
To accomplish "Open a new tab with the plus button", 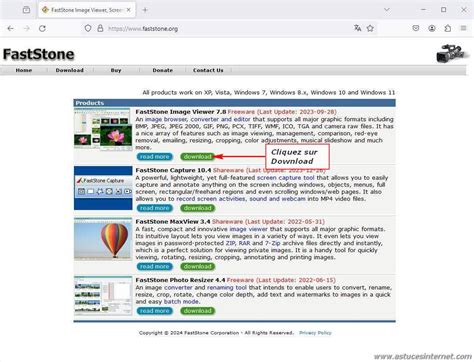I will (145, 10).
